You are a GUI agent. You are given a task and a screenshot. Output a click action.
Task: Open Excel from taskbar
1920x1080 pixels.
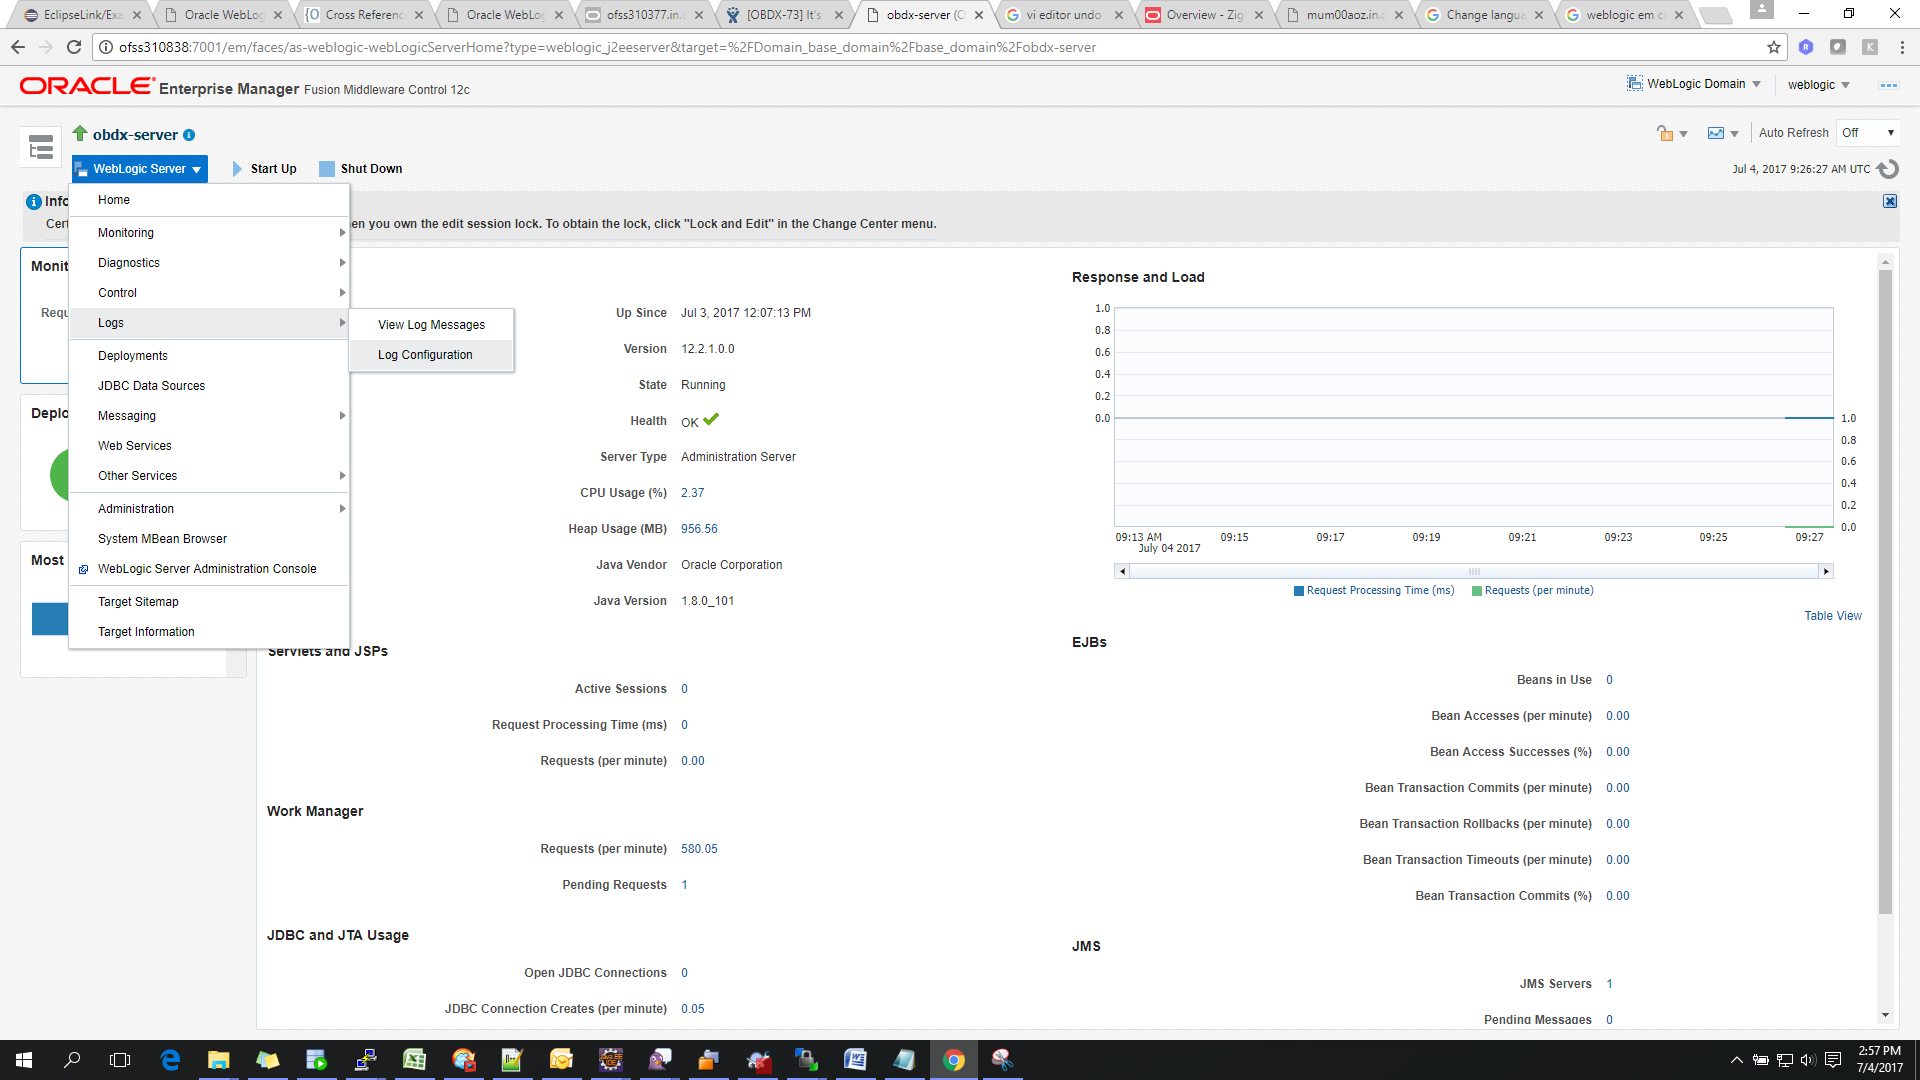coord(414,1060)
